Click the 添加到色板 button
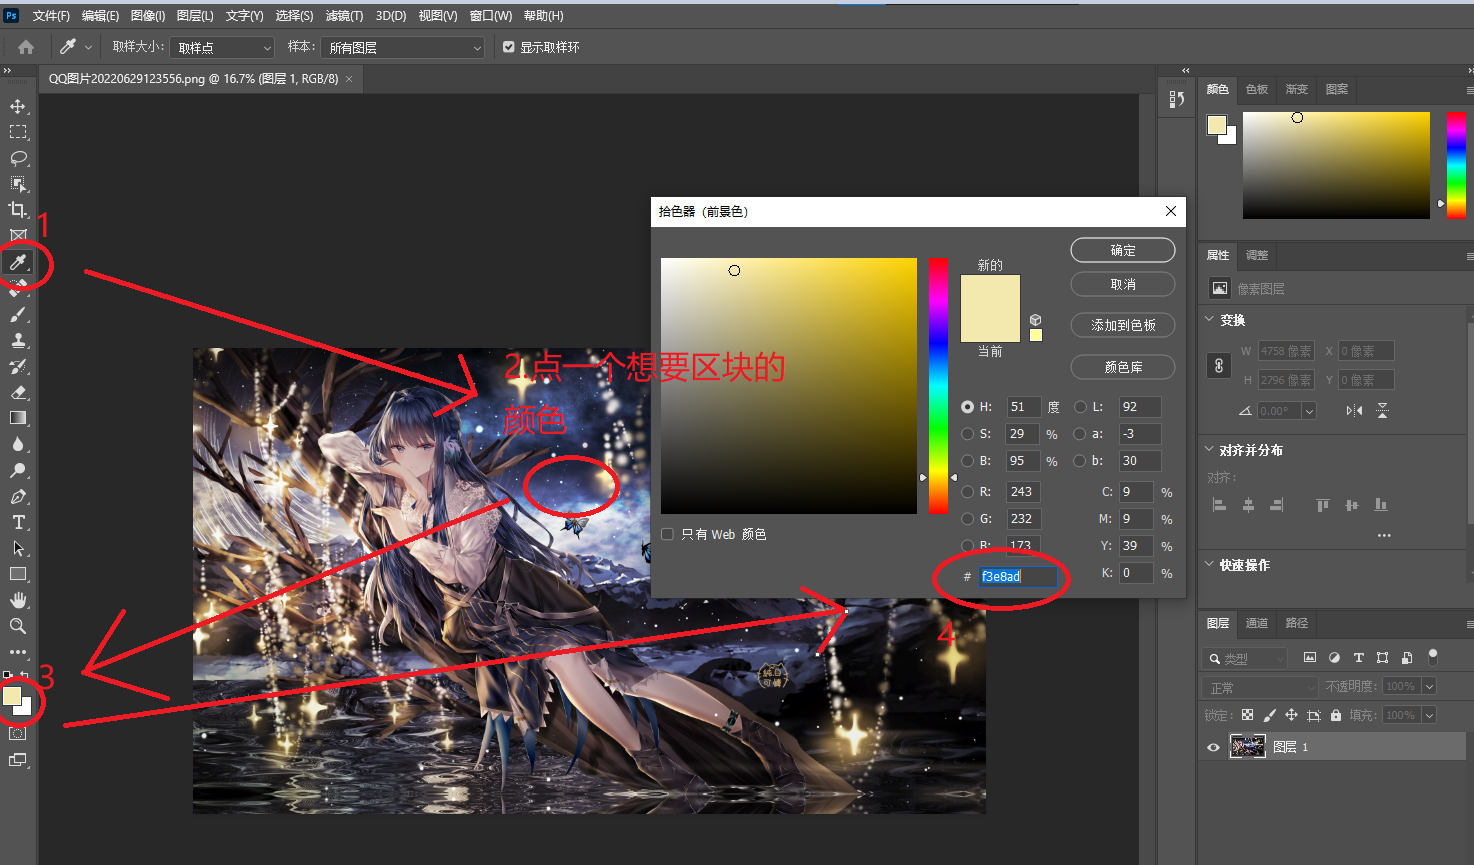The image size is (1474, 865). pyautogui.click(x=1123, y=325)
